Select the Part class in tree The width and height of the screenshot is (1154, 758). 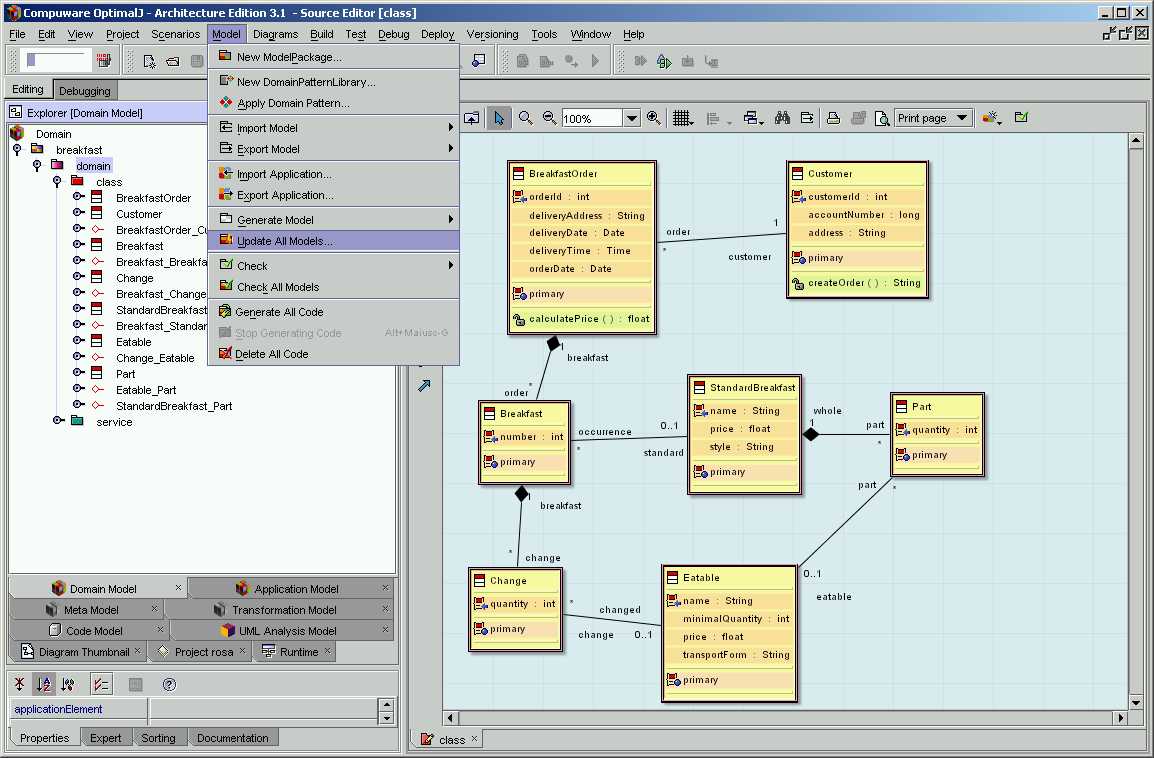[126, 374]
